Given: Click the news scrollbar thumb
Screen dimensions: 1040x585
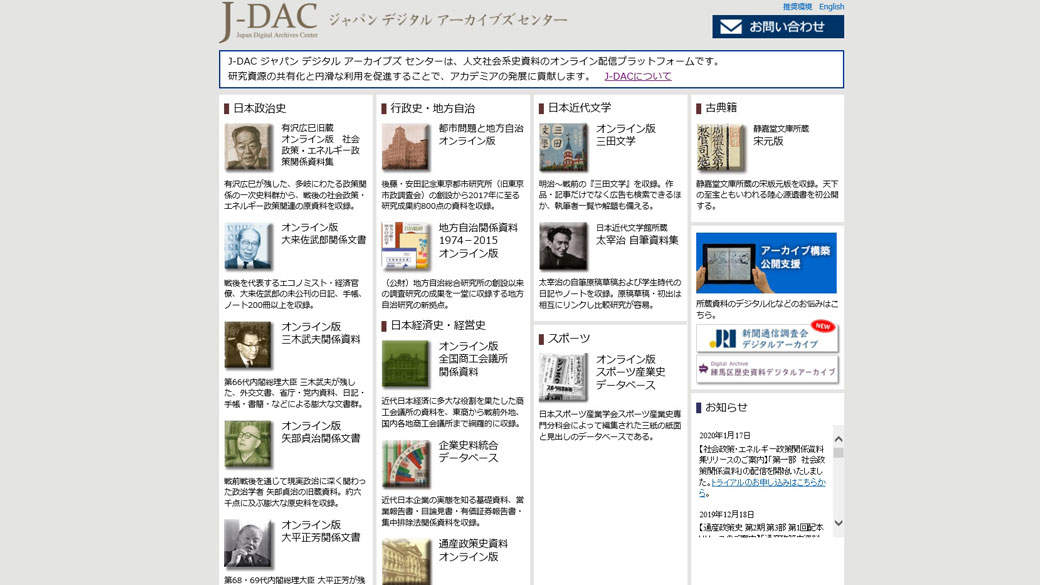Looking at the screenshot, I should (x=838, y=453).
